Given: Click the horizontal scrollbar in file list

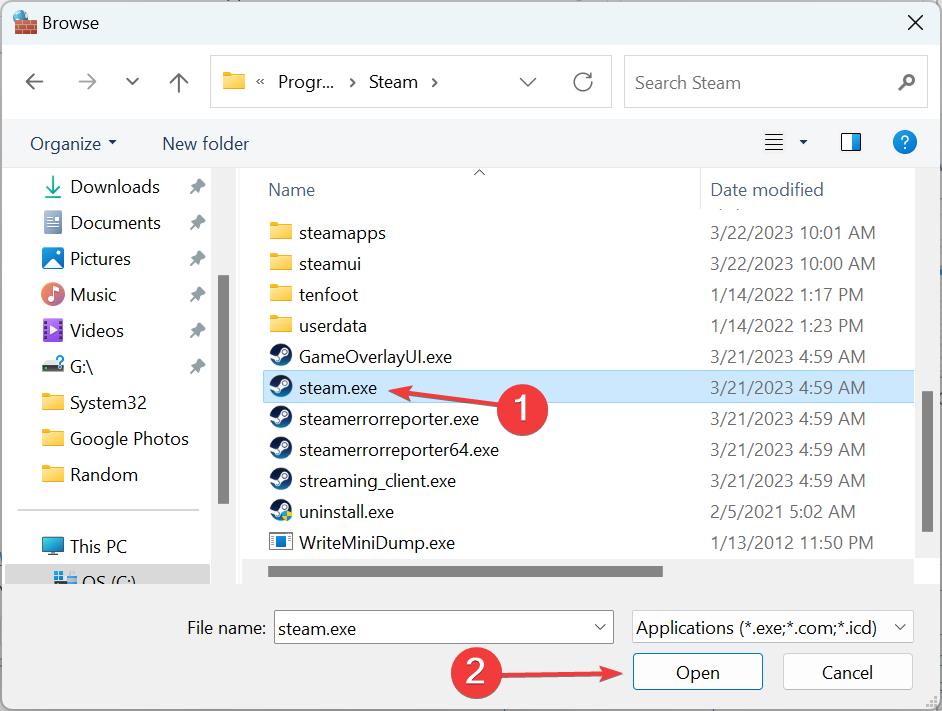Looking at the screenshot, I should pos(465,572).
